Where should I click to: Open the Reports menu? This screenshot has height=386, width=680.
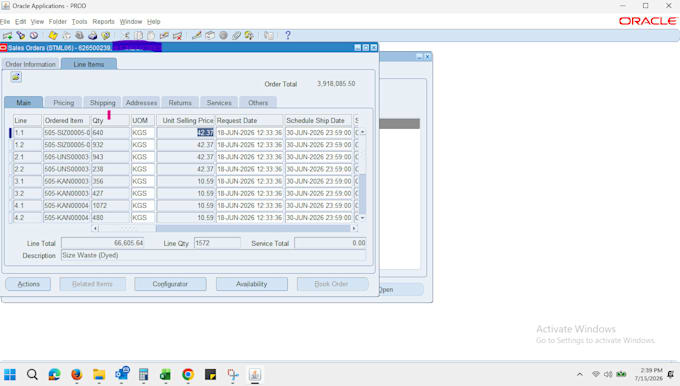pos(104,22)
